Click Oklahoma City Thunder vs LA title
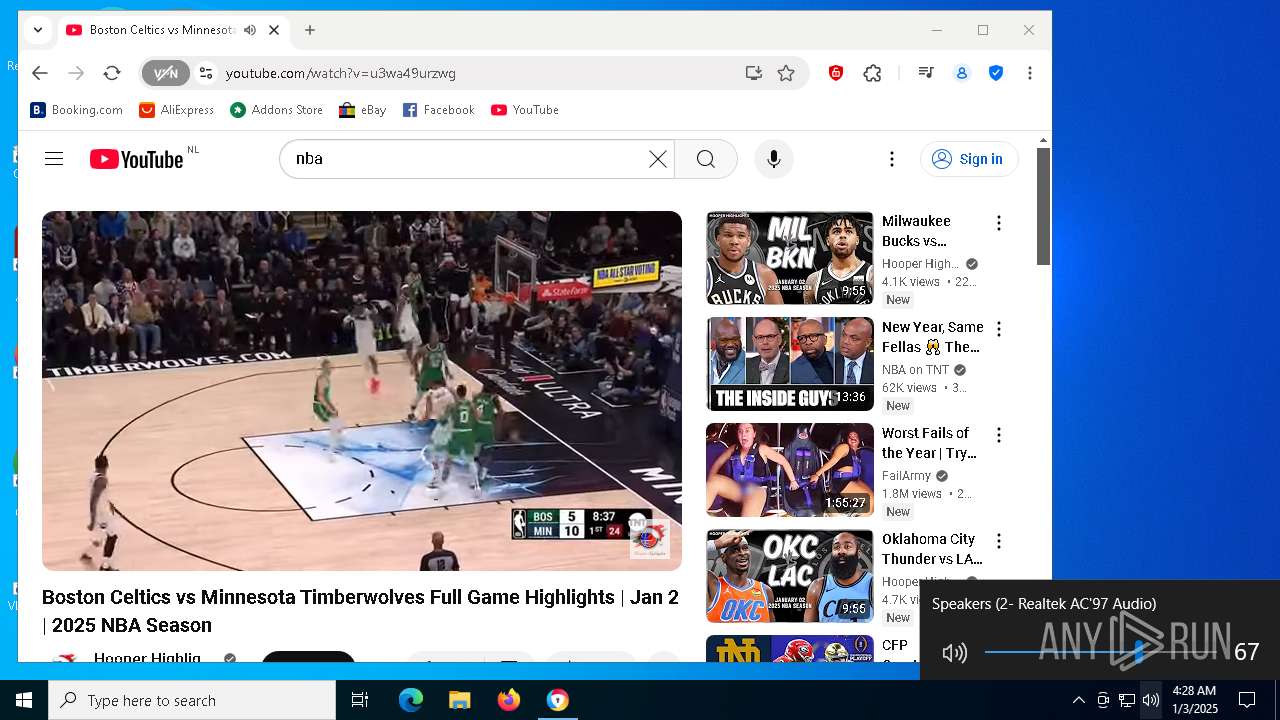The width and height of the screenshot is (1280, 720). click(932, 549)
